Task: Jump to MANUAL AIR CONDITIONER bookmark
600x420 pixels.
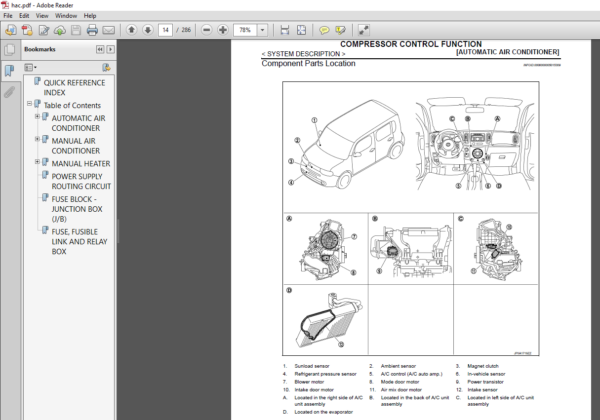Action: [x=76, y=146]
